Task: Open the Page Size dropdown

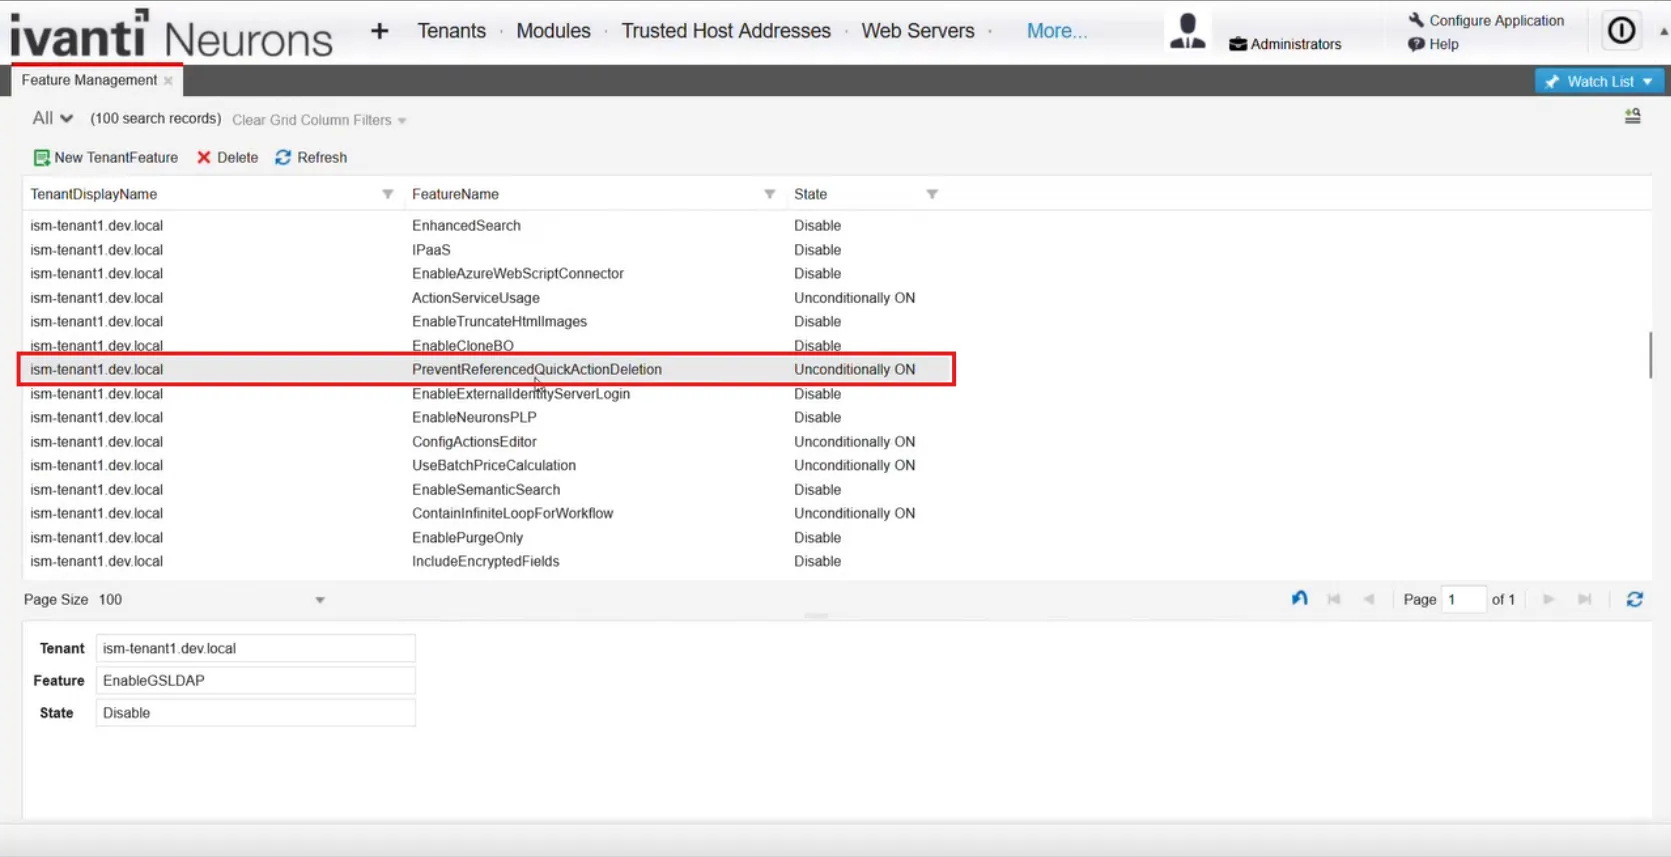Action: [320, 600]
